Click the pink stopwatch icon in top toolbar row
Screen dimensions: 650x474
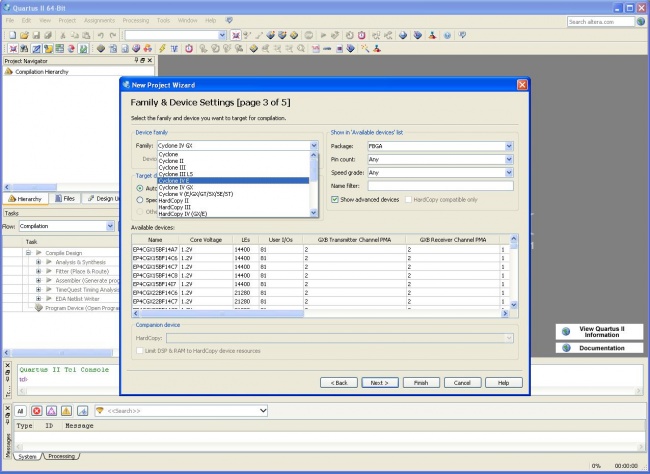(361, 35)
